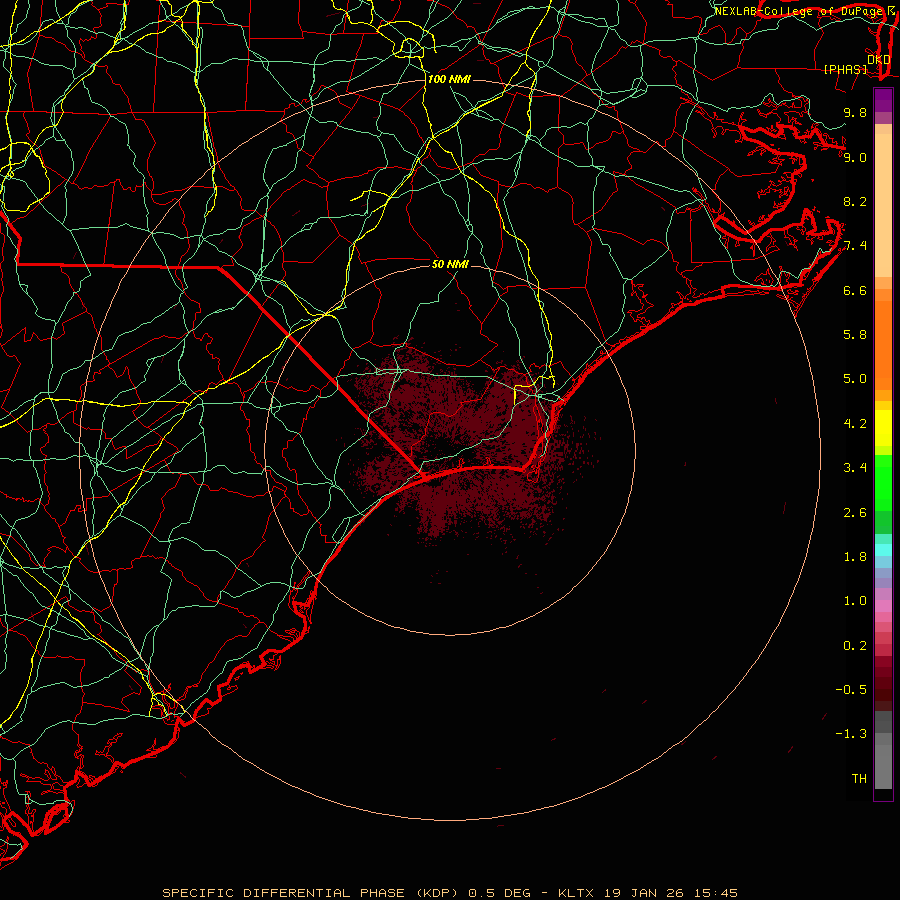Viewport: 900px width, 900px height.
Task: Click the -1.3 legend value
Action: click(x=851, y=734)
